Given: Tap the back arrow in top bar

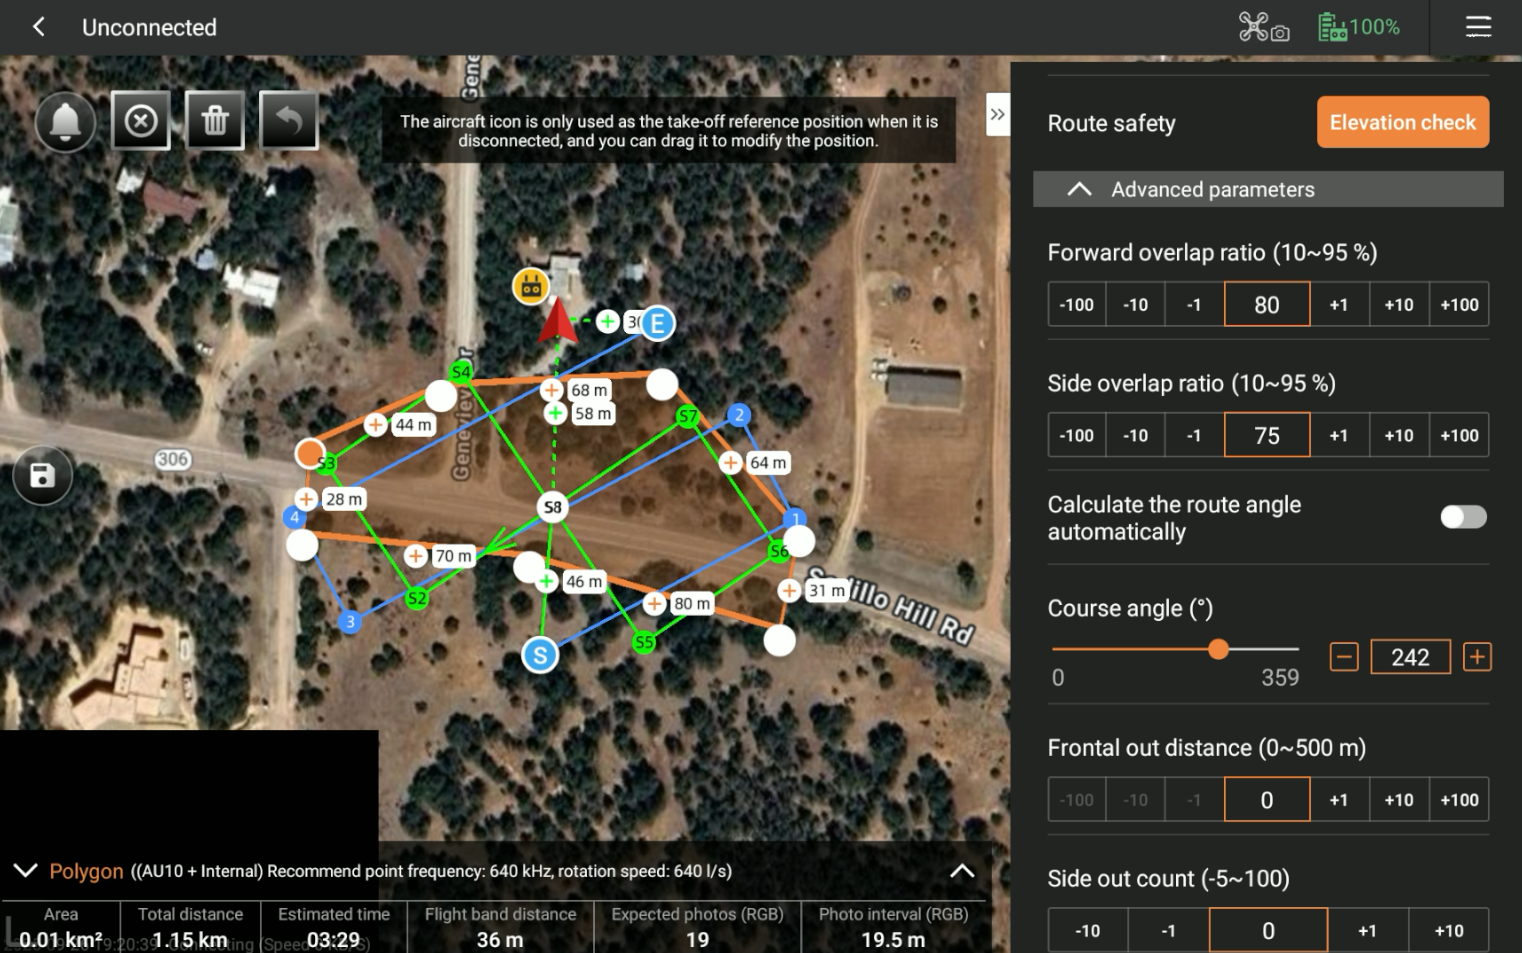Looking at the screenshot, I should point(39,27).
